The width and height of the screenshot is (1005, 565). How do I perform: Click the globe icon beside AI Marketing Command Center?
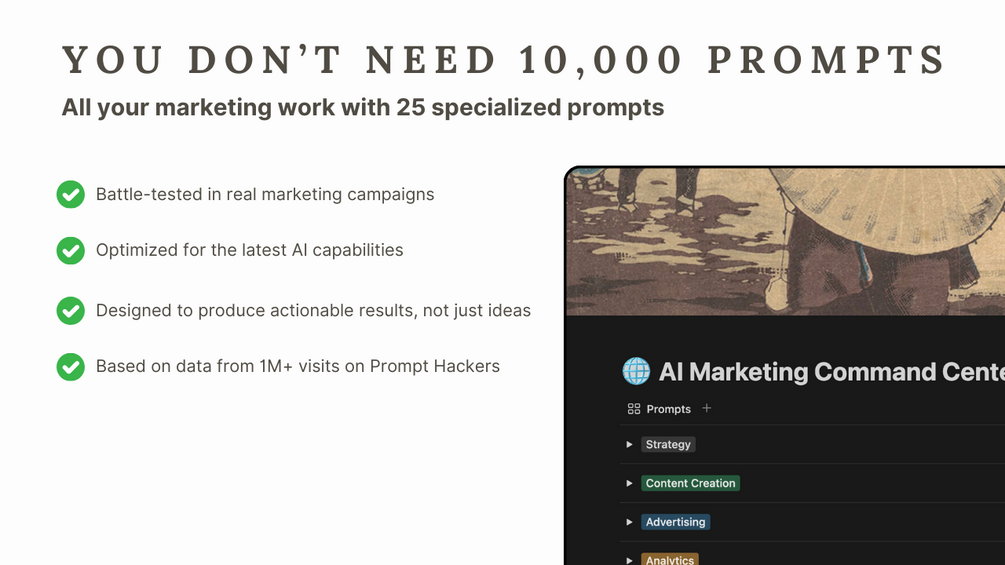(636, 371)
